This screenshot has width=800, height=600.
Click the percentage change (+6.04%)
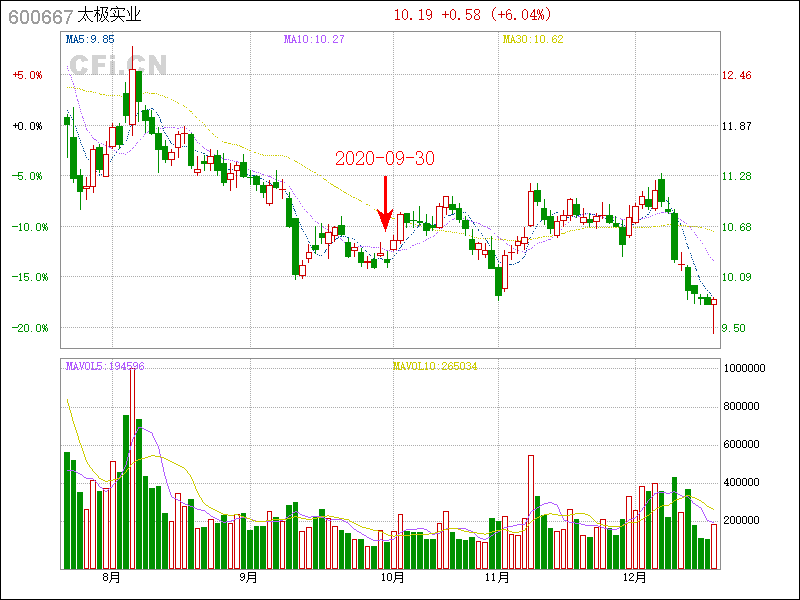pos(520,15)
